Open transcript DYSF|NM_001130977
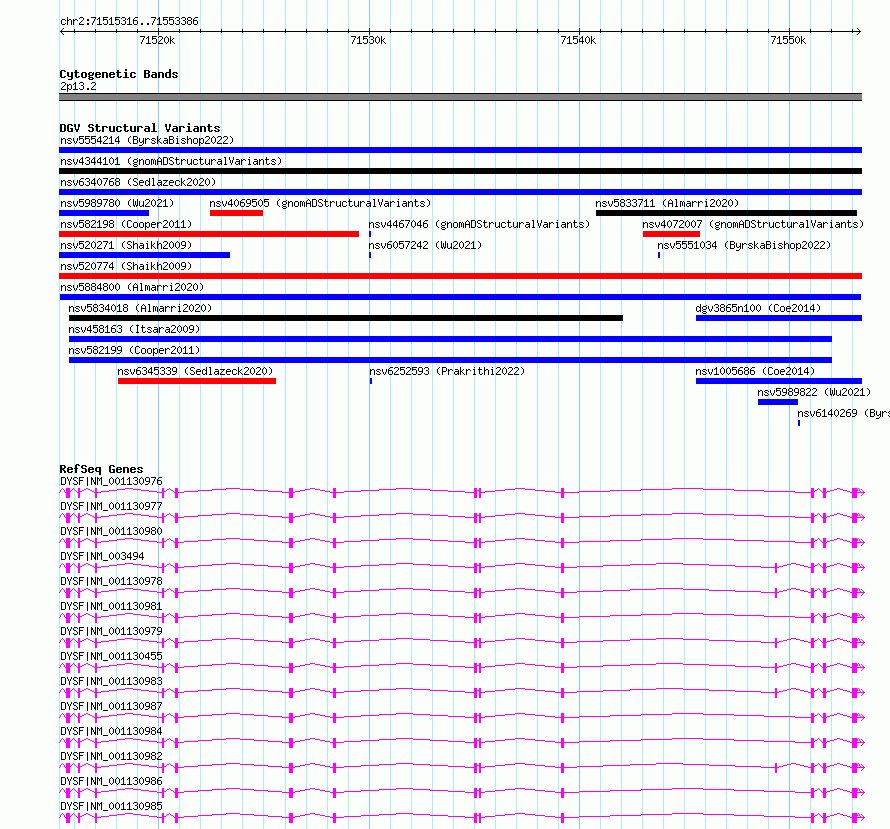890x829 pixels. click(111, 506)
